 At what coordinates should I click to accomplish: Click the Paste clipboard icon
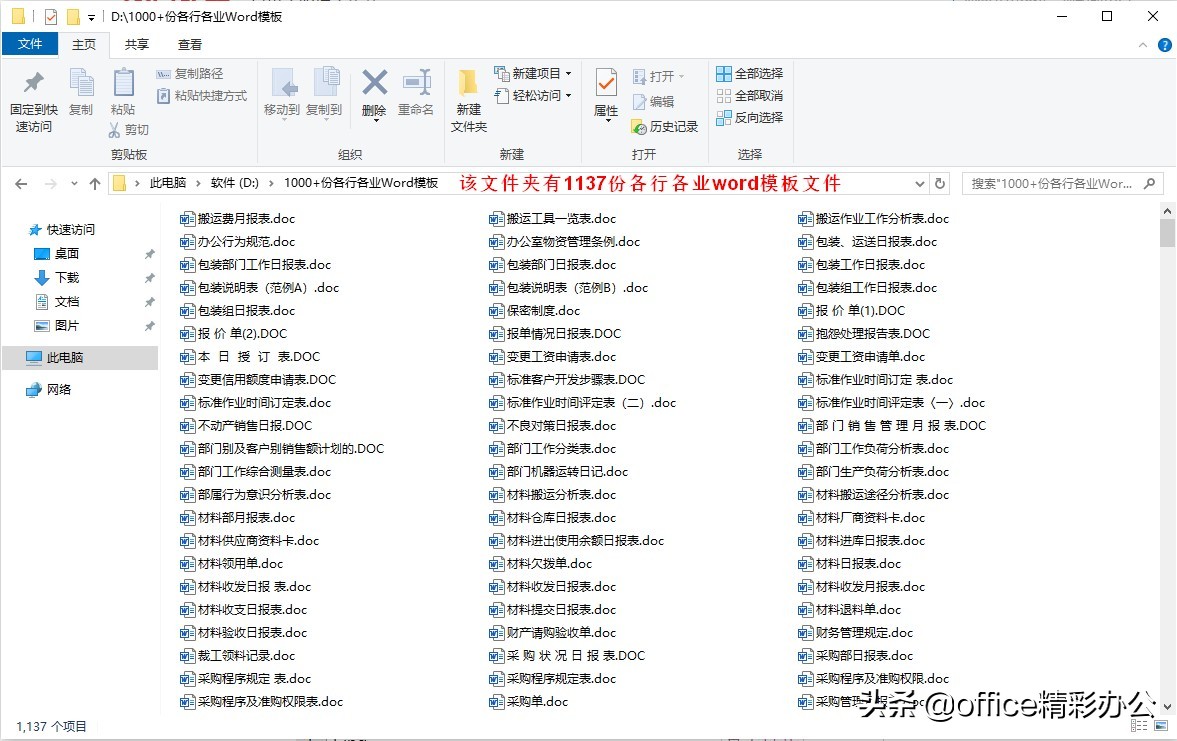123,83
